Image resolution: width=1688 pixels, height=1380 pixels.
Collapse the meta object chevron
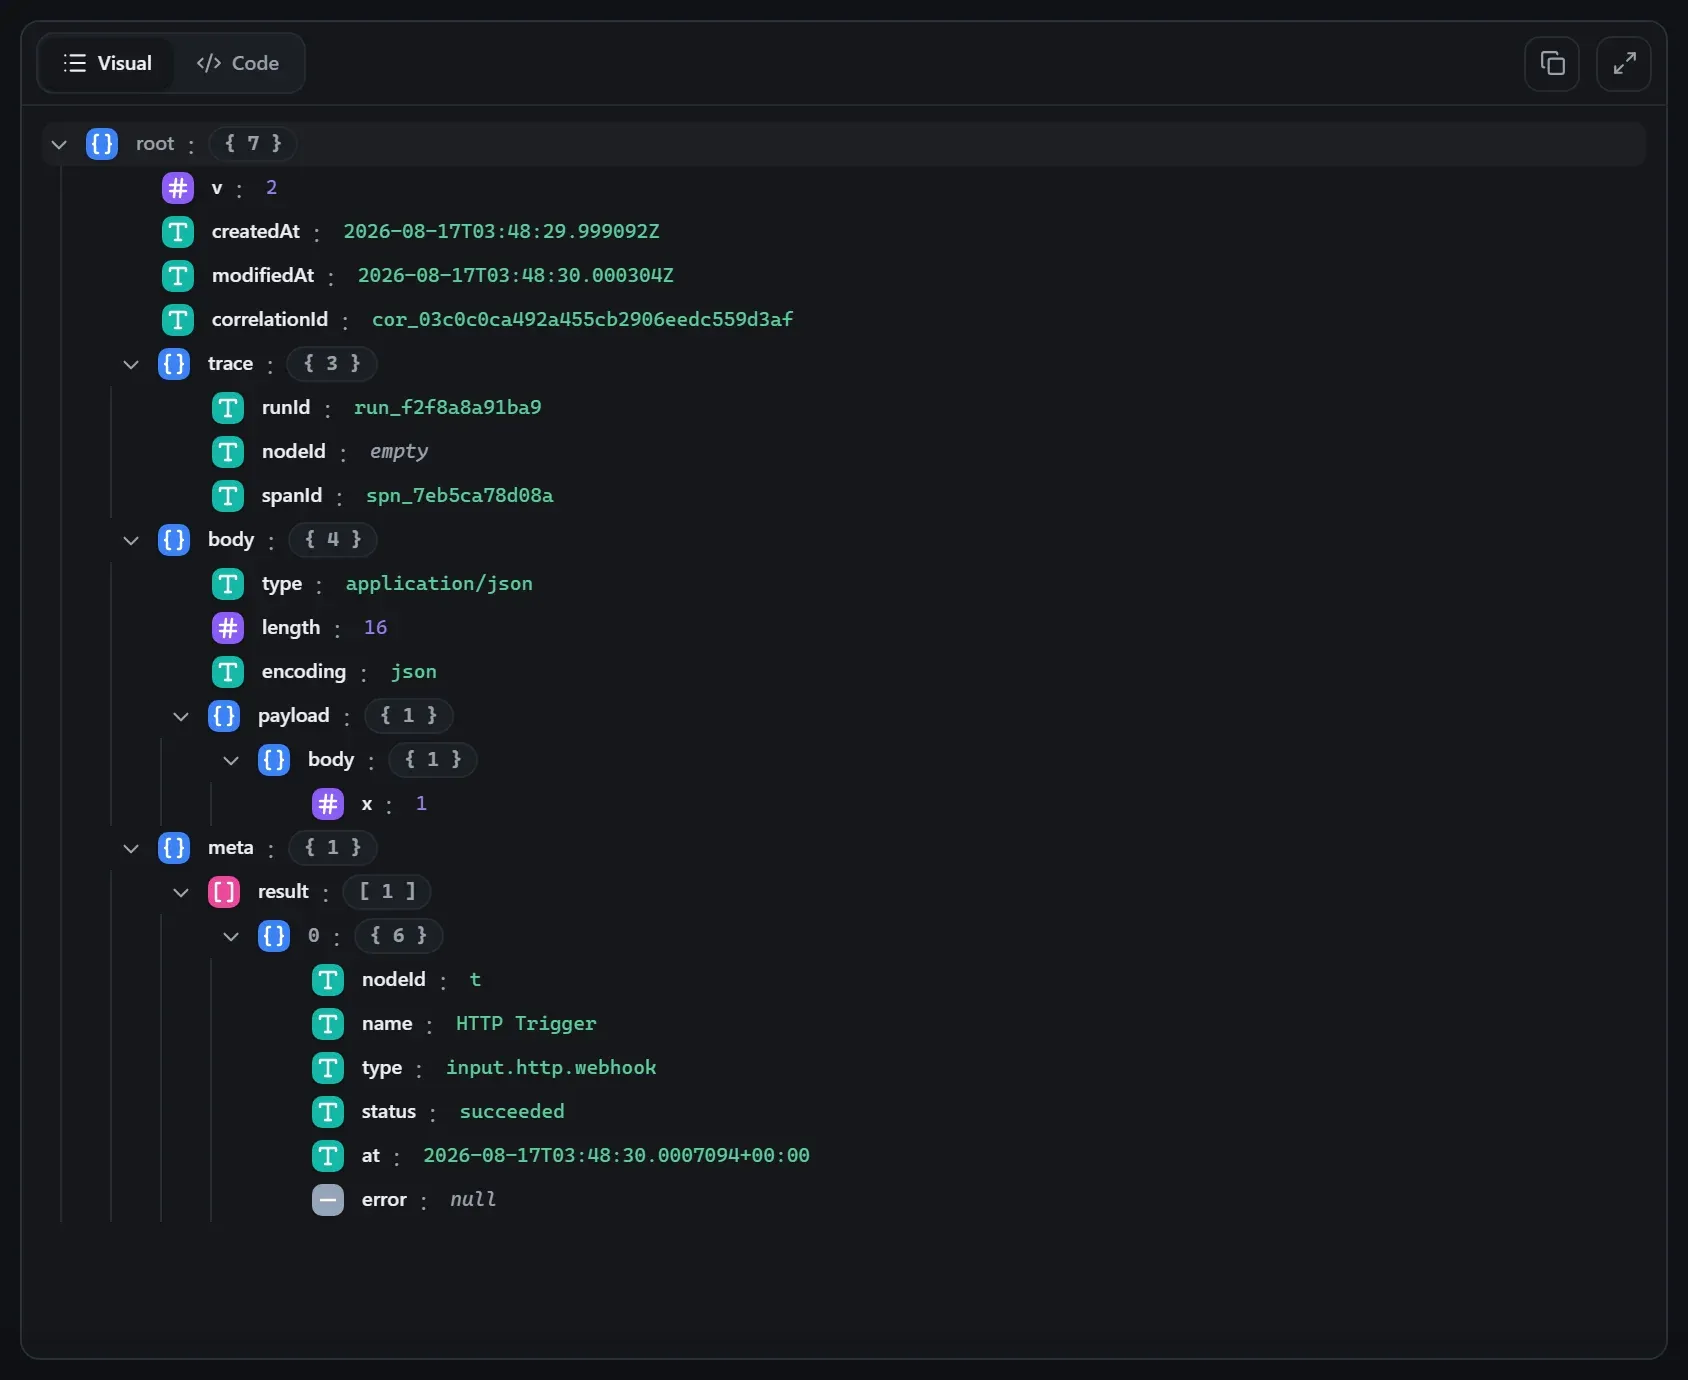pos(131,848)
